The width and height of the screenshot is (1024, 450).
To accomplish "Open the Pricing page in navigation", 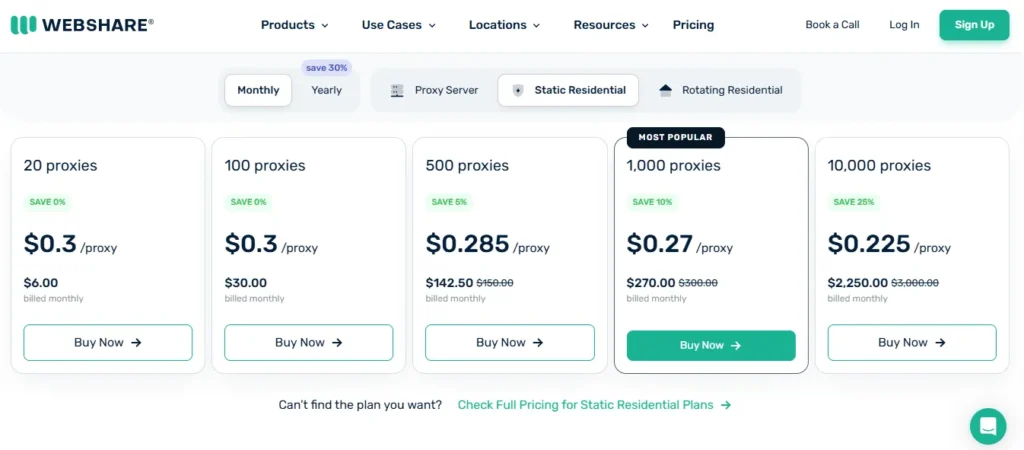I will pyautogui.click(x=694, y=25).
